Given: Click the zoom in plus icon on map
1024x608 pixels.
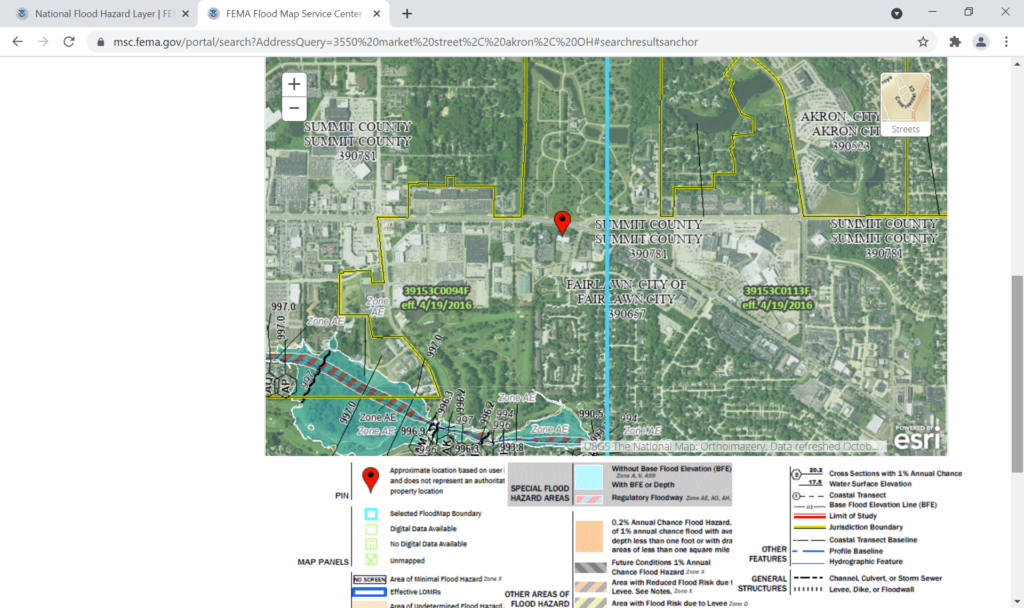Looking at the screenshot, I should 293,84.
